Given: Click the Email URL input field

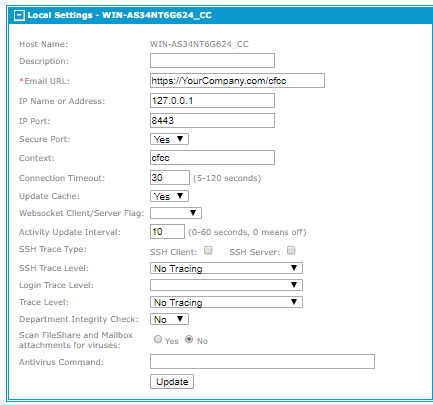Looking at the screenshot, I should coord(237,81).
